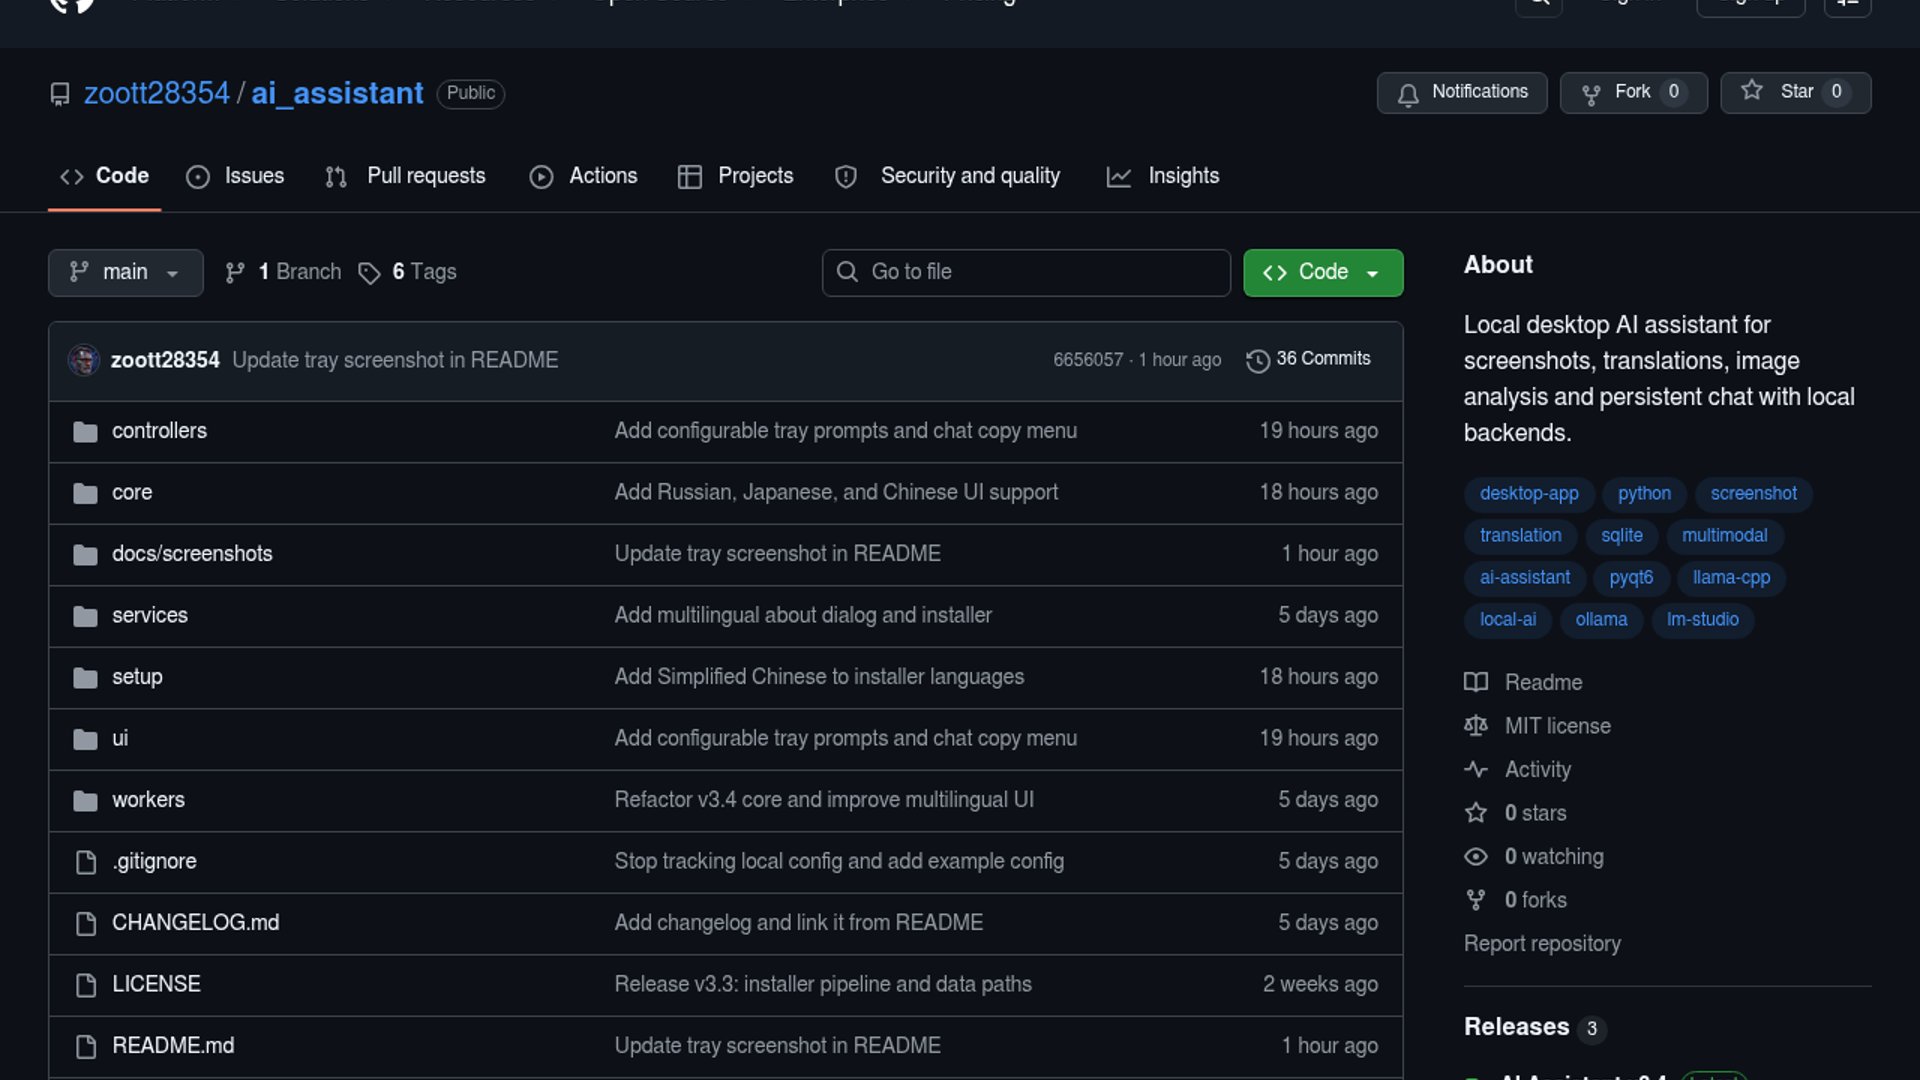Fork the ai_assistant repository
Image resolution: width=1920 pixels, height=1080 pixels.
pyautogui.click(x=1632, y=92)
